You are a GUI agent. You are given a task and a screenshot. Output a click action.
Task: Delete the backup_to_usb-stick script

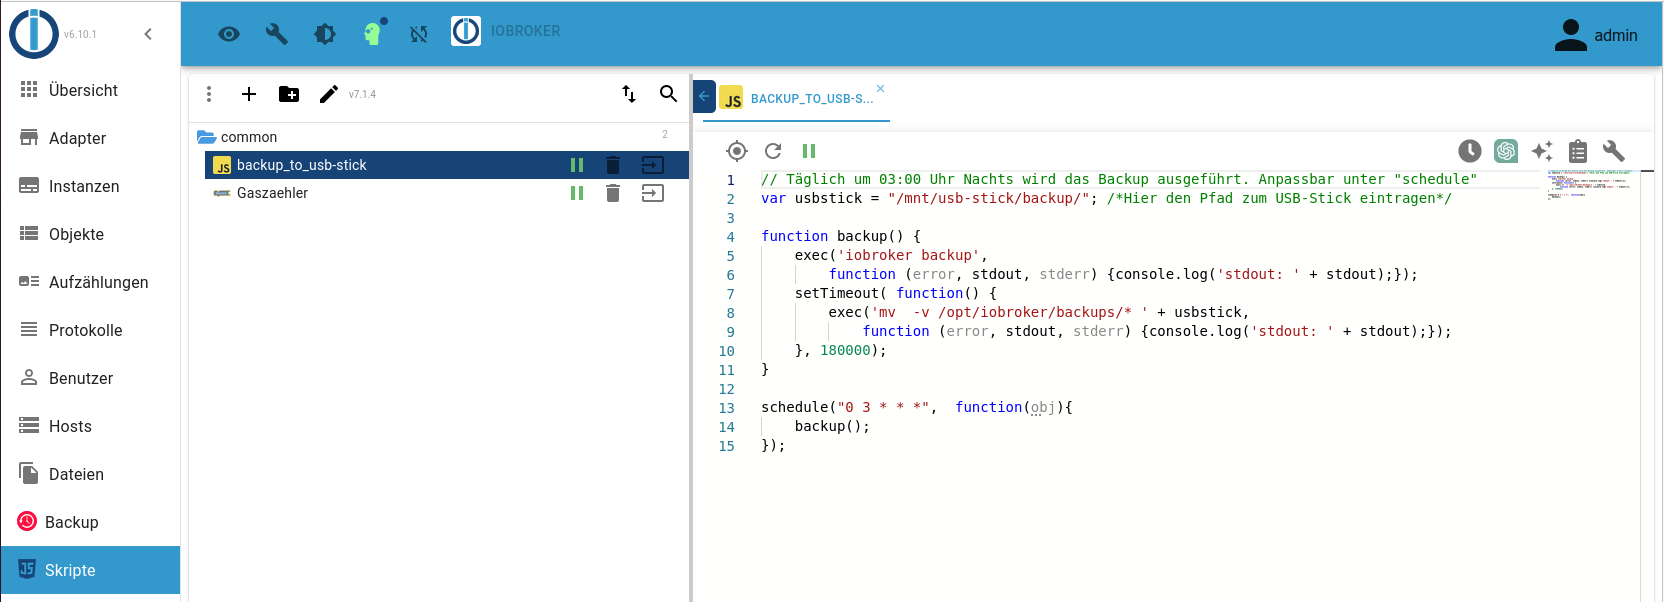(x=613, y=165)
